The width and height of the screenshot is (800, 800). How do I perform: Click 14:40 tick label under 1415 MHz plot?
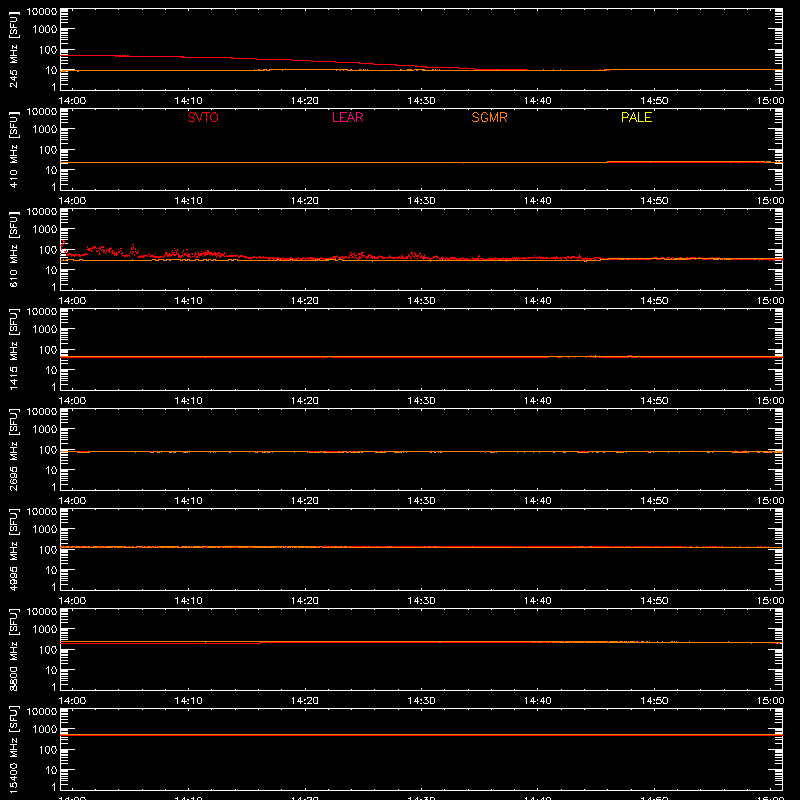(x=538, y=401)
